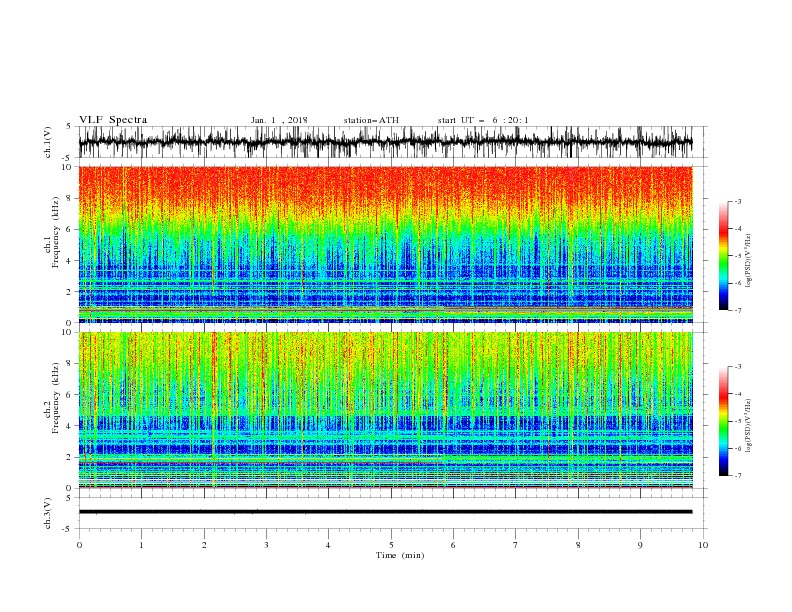The width and height of the screenshot is (792, 612).
Task: Click the "VLF Spectra" title text
Action: pos(113,120)
